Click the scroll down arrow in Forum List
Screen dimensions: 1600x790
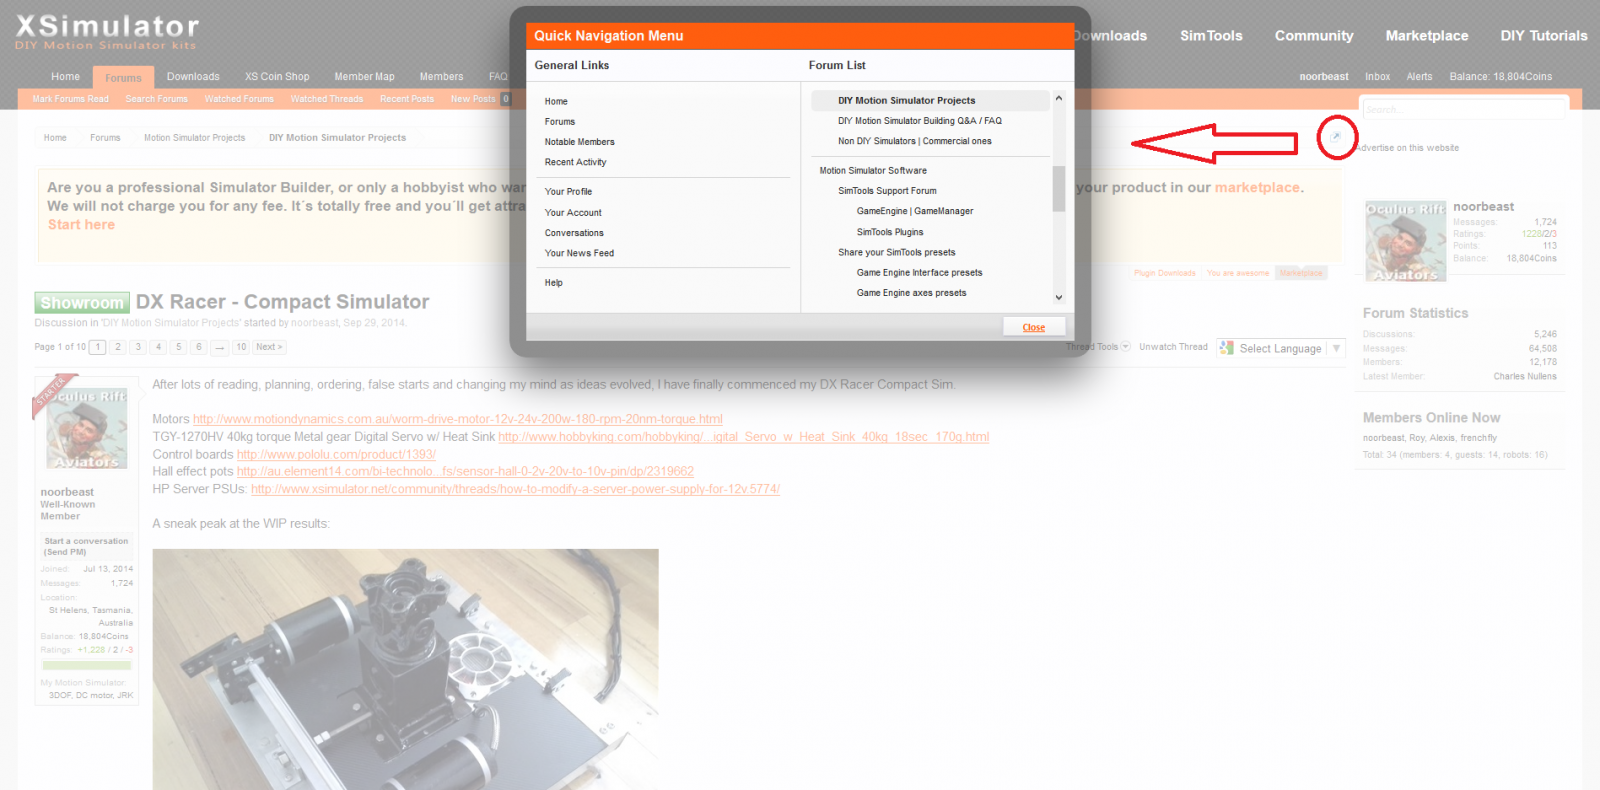(1058, 297)
